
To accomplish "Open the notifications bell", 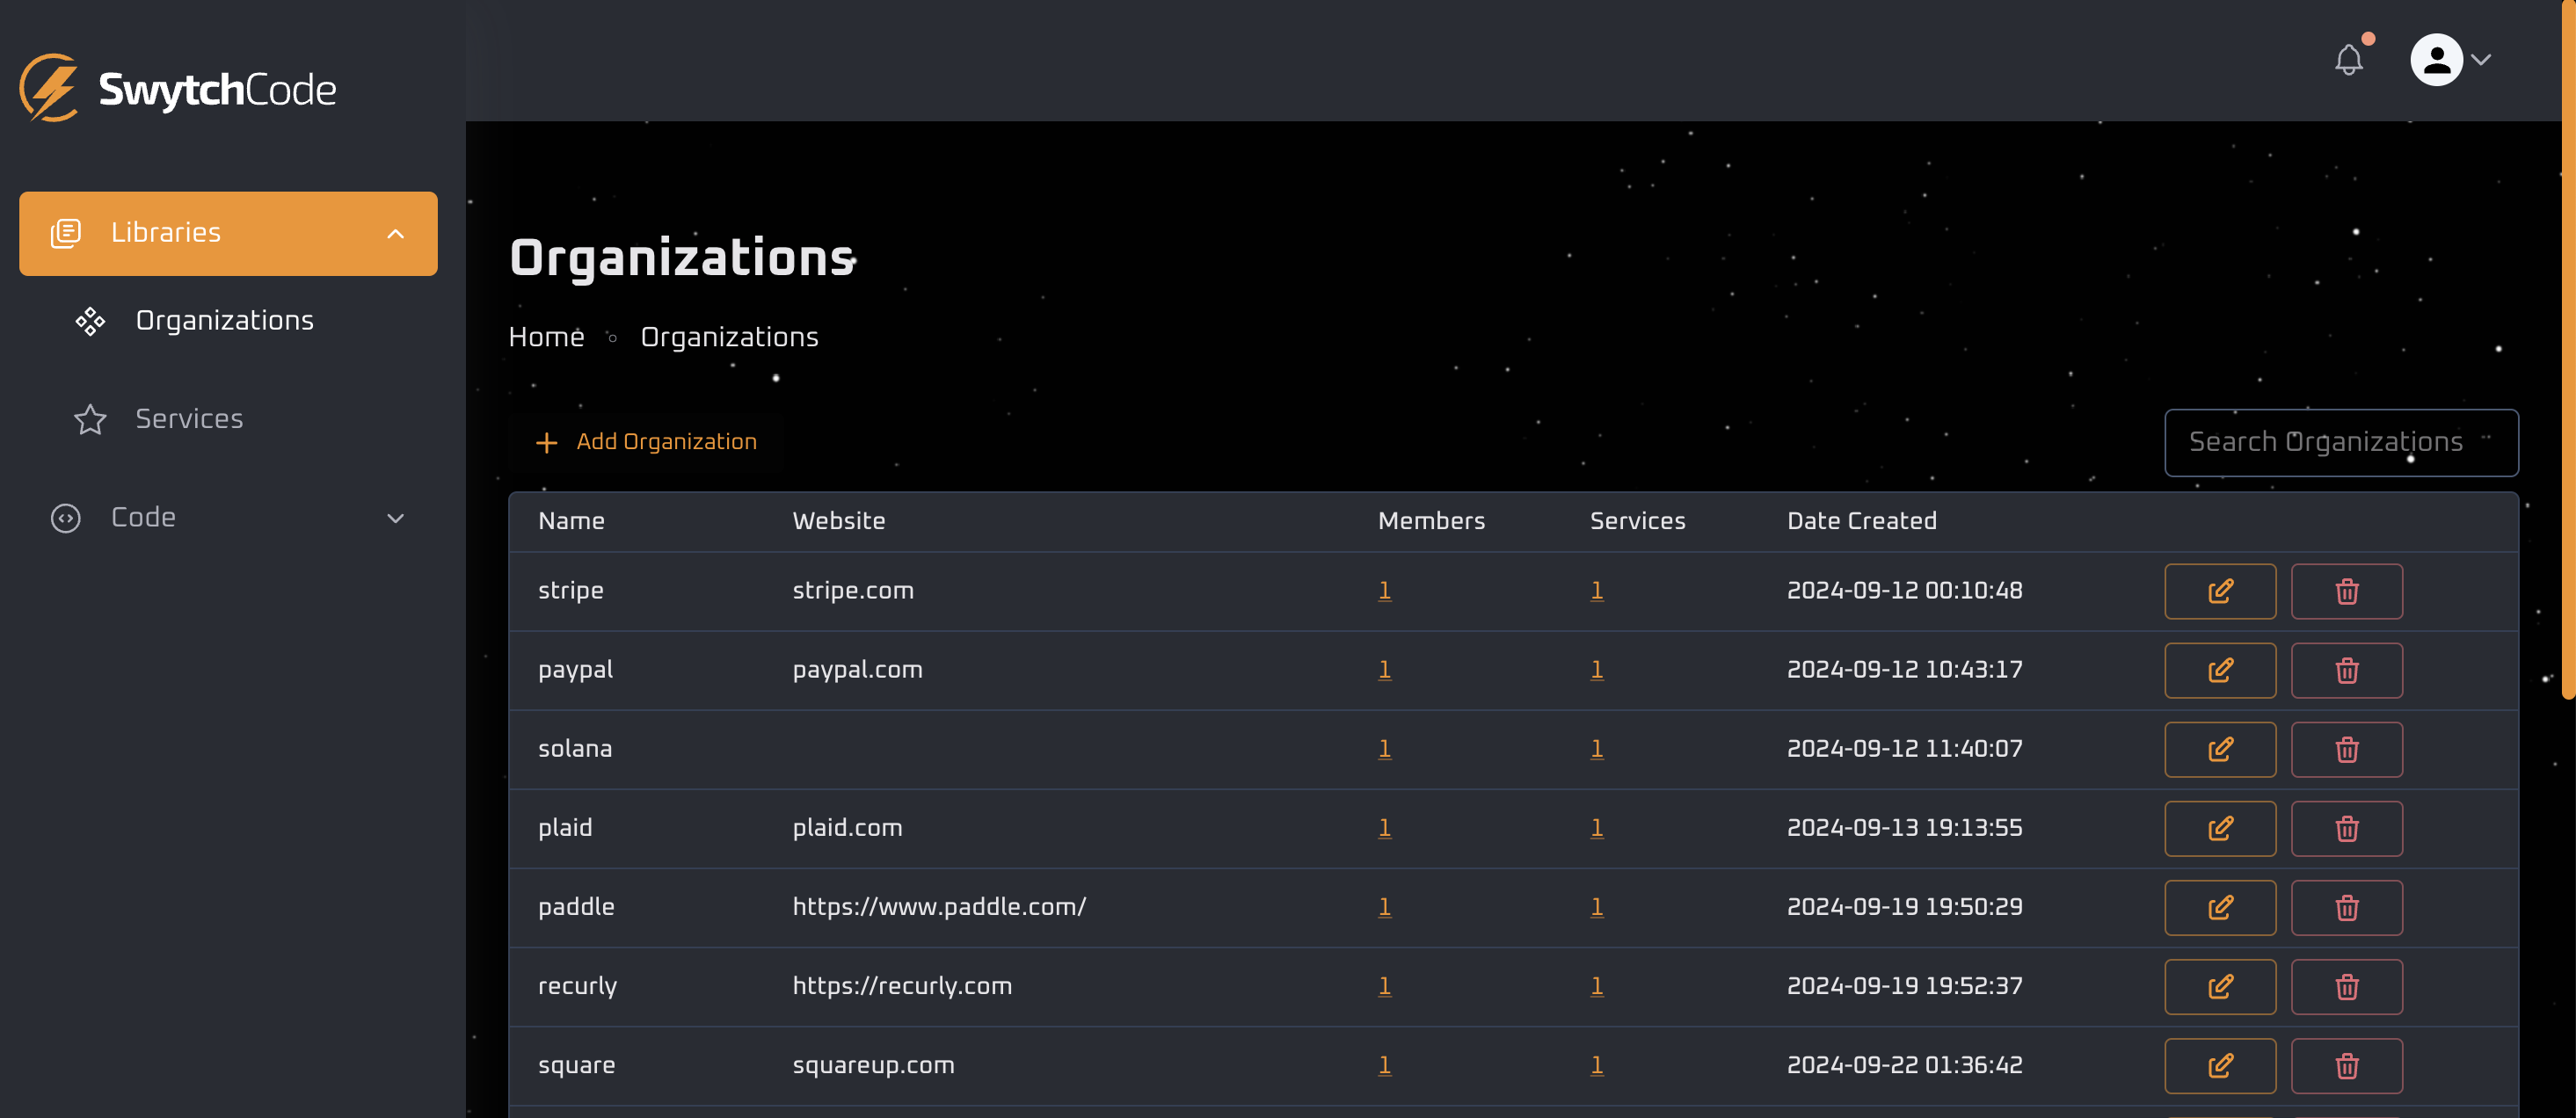I will pos(2349,60).
